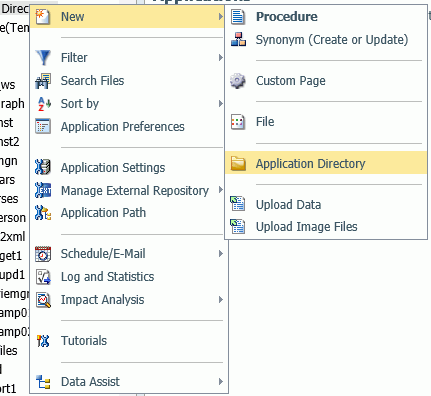Click the Impact Analysis magnifier icon
The width and height of the screenshot is (431, 396).
coord(43,300)
